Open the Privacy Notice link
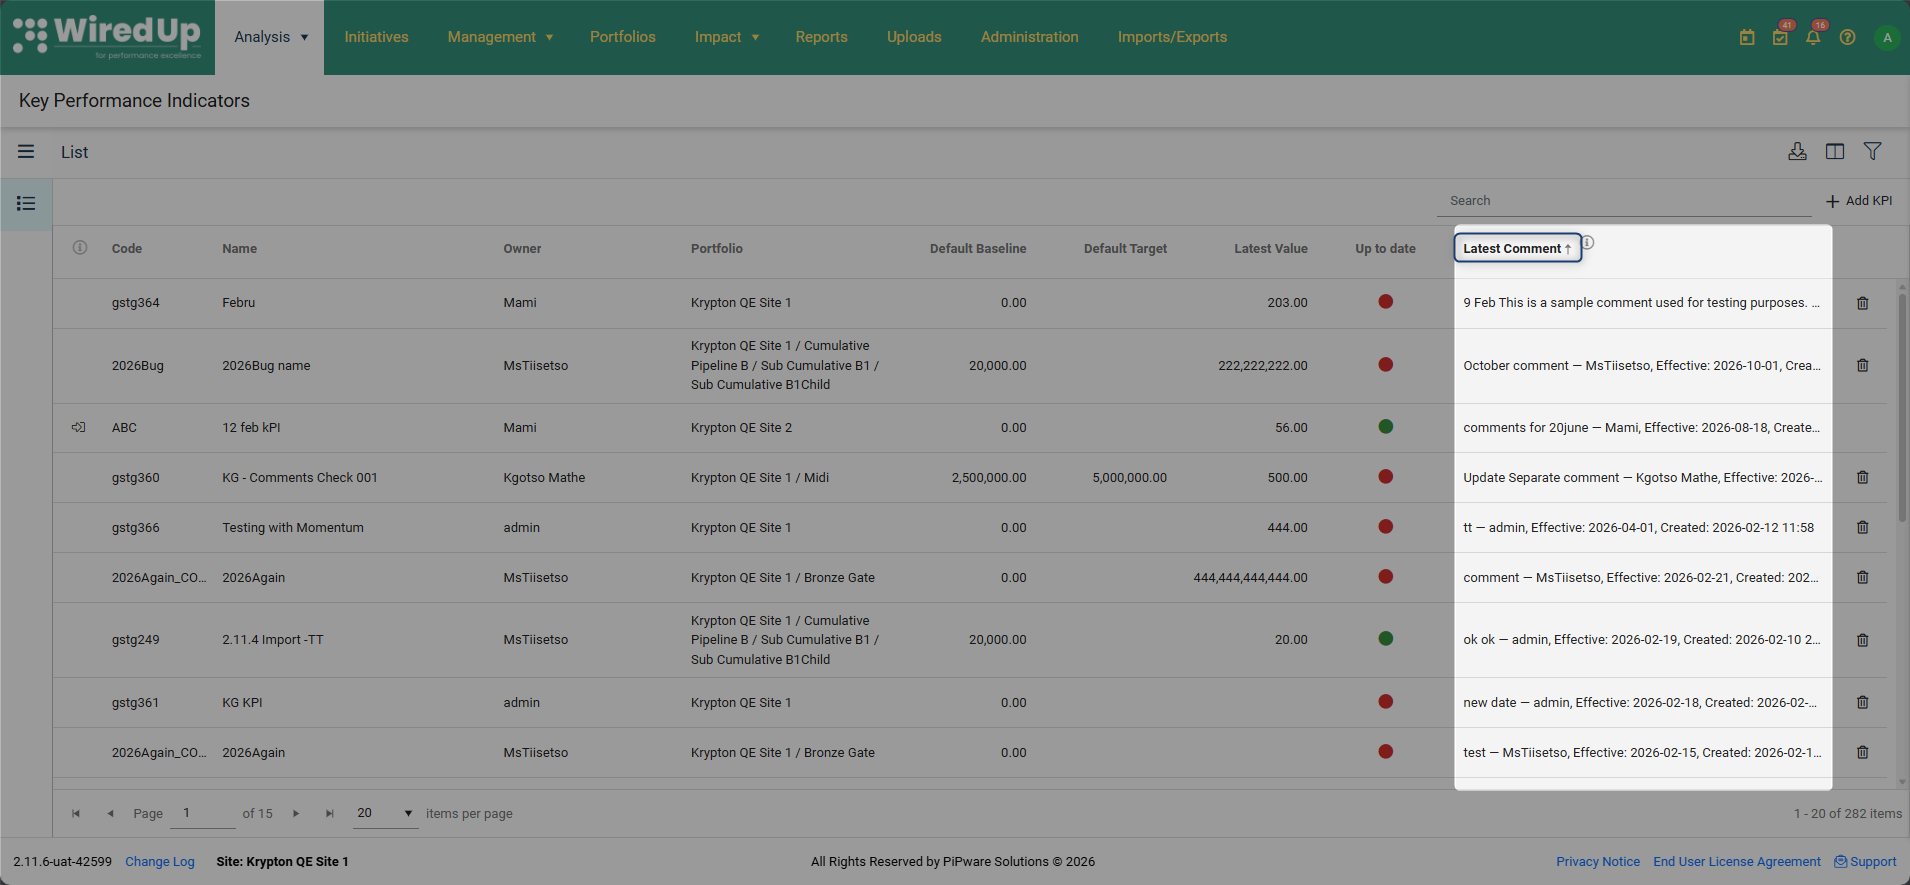Image resolution: width=1910 pixels, height=885 pixels. [x=1598, y=861]
